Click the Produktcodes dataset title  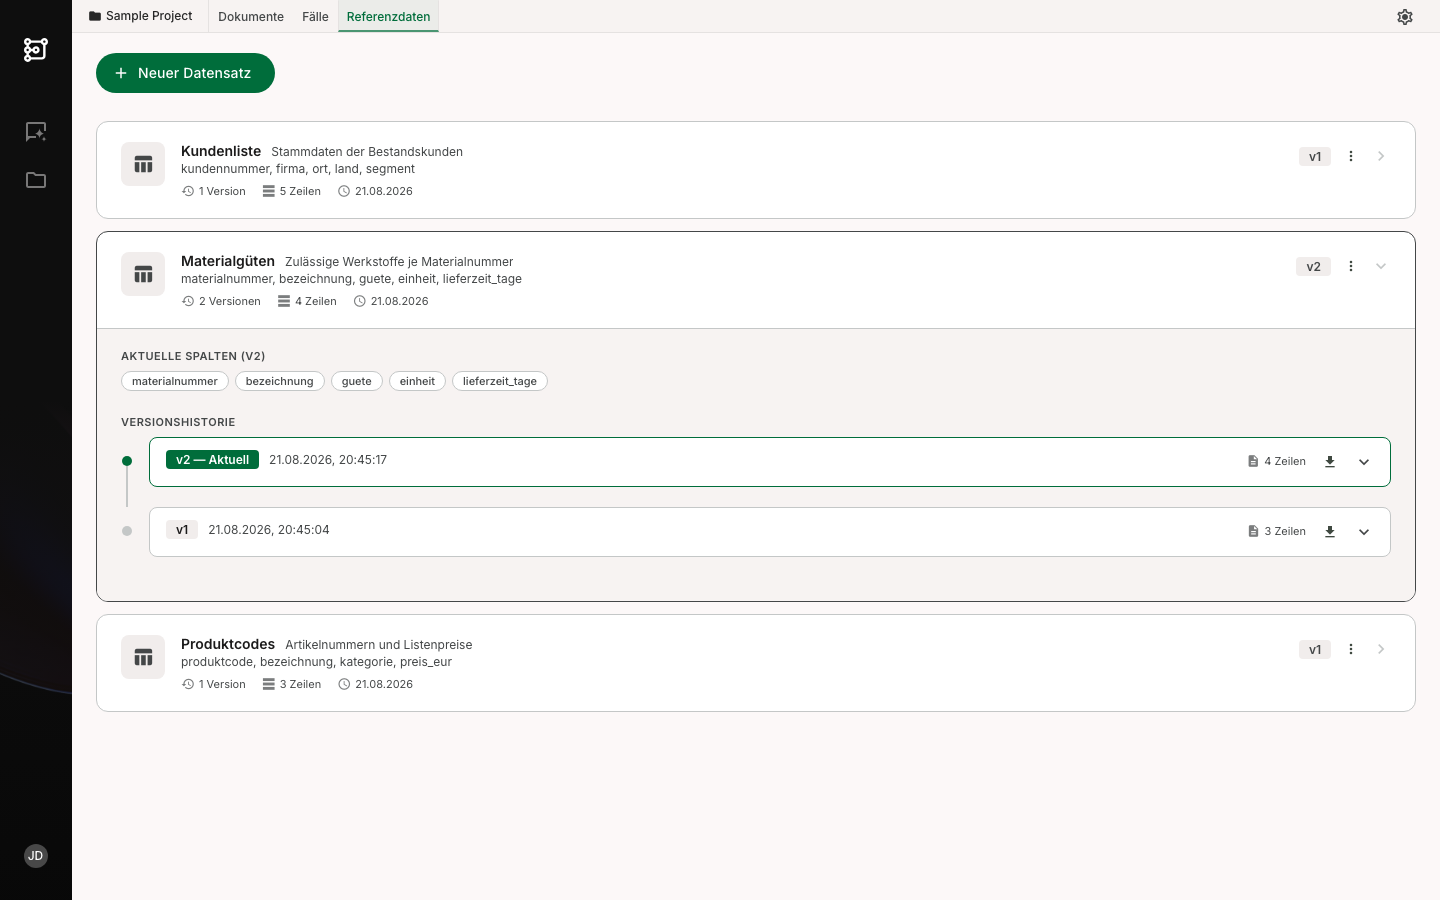point(228,644)
